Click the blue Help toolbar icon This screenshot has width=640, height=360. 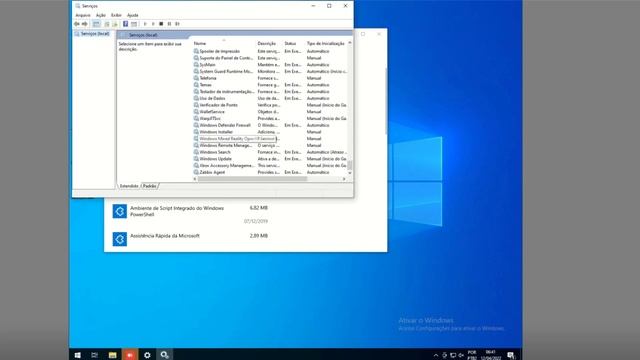126,24
